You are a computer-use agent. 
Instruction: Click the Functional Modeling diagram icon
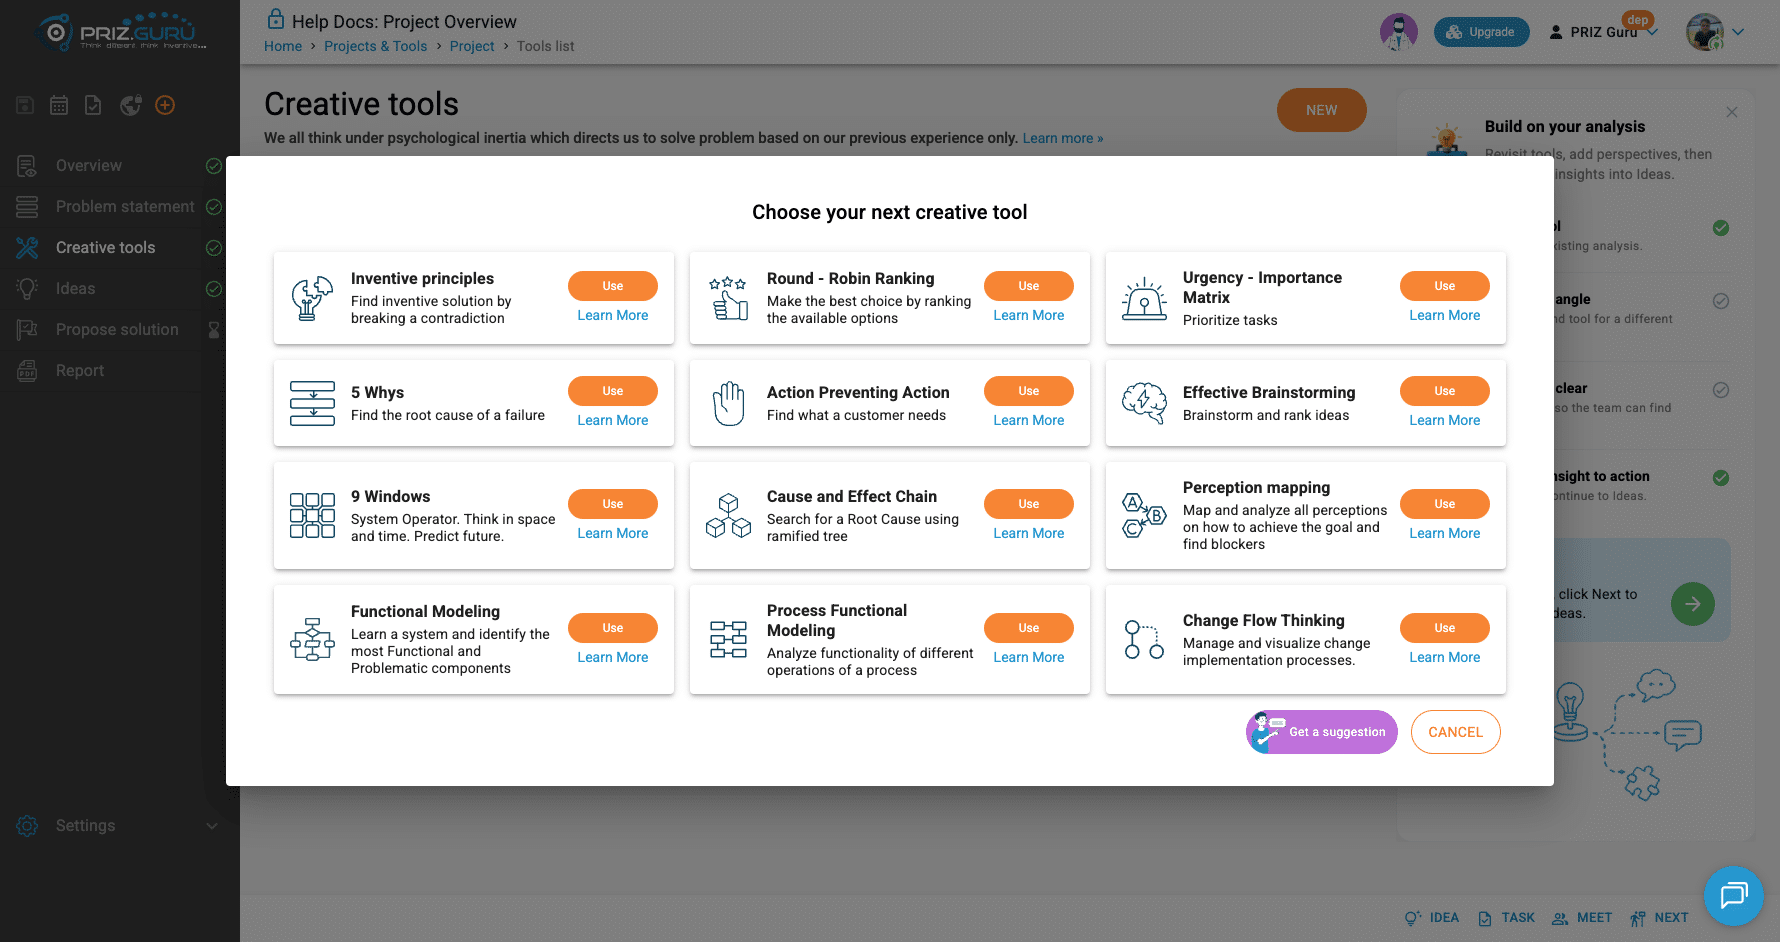coord(312,639)
